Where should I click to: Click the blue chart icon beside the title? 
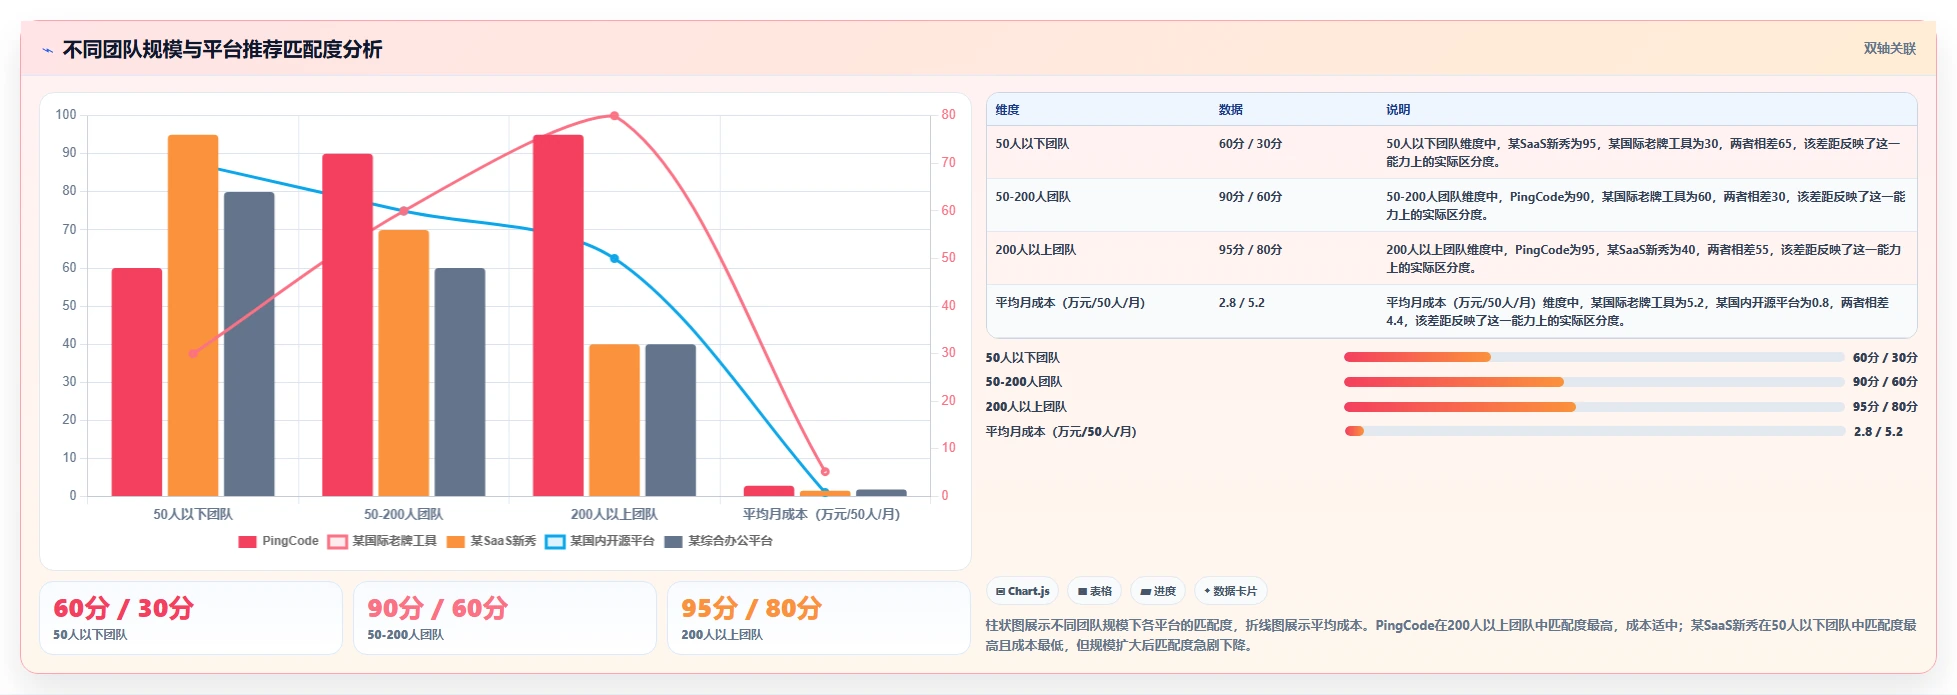(47, 50)
